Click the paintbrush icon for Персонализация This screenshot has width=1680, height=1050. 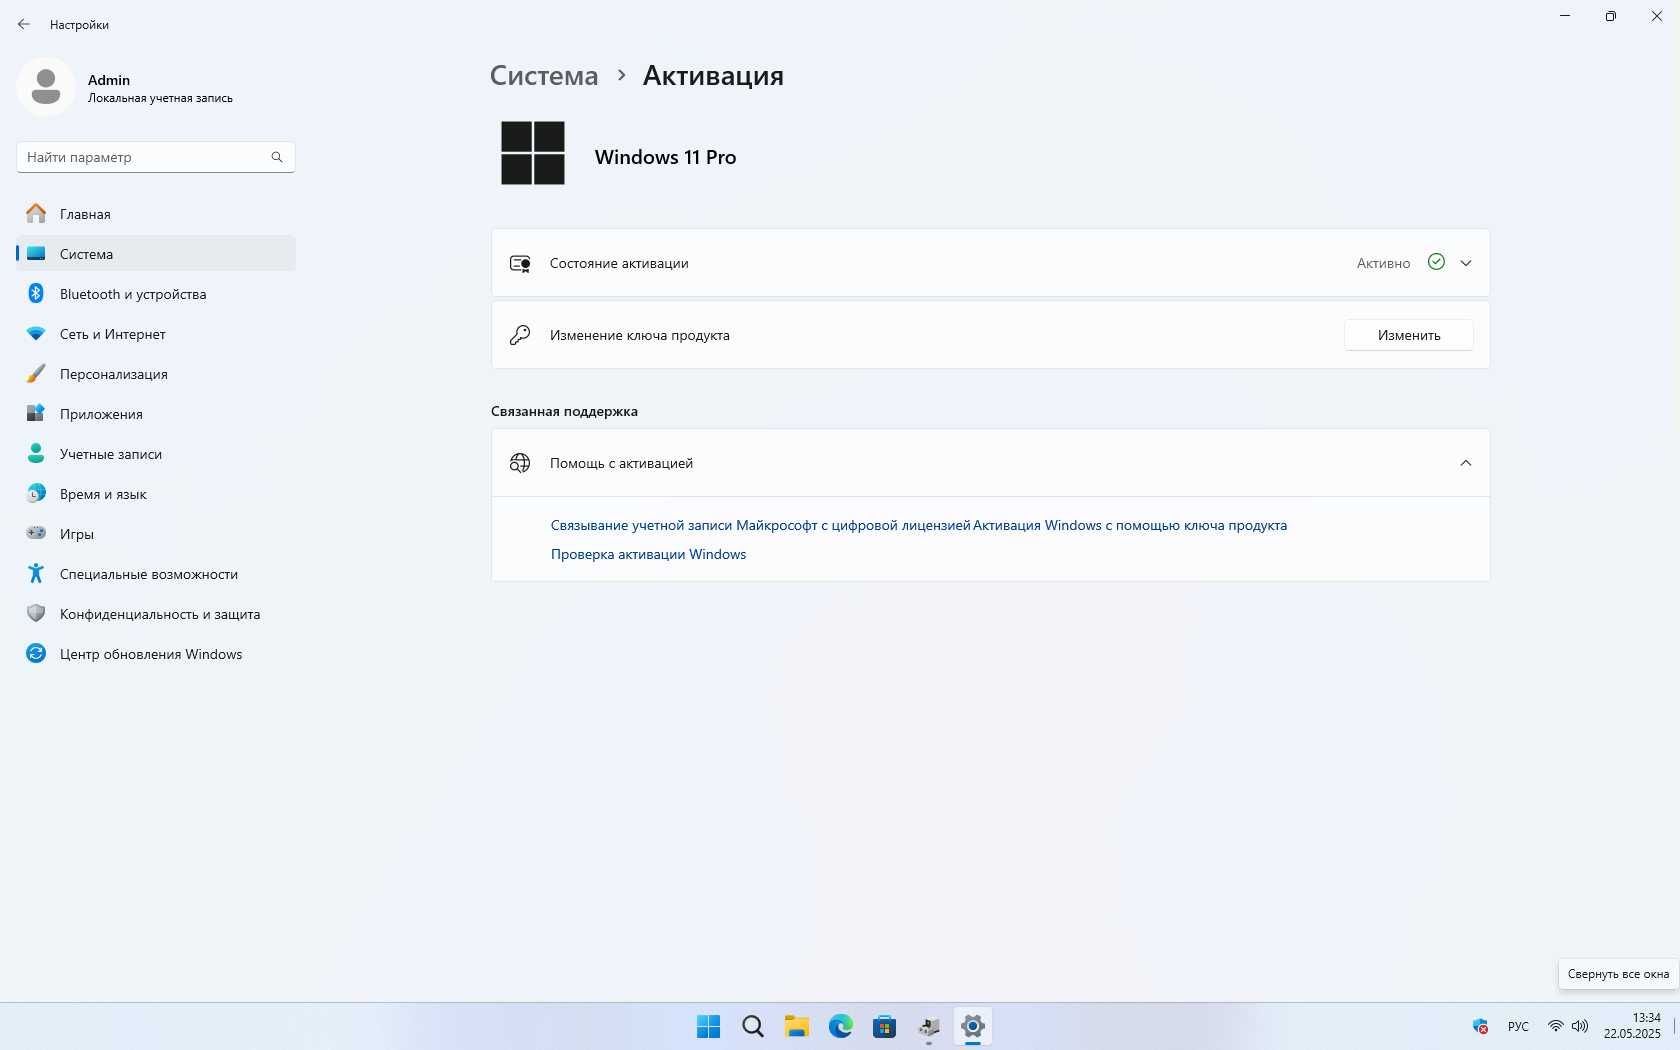36,374
